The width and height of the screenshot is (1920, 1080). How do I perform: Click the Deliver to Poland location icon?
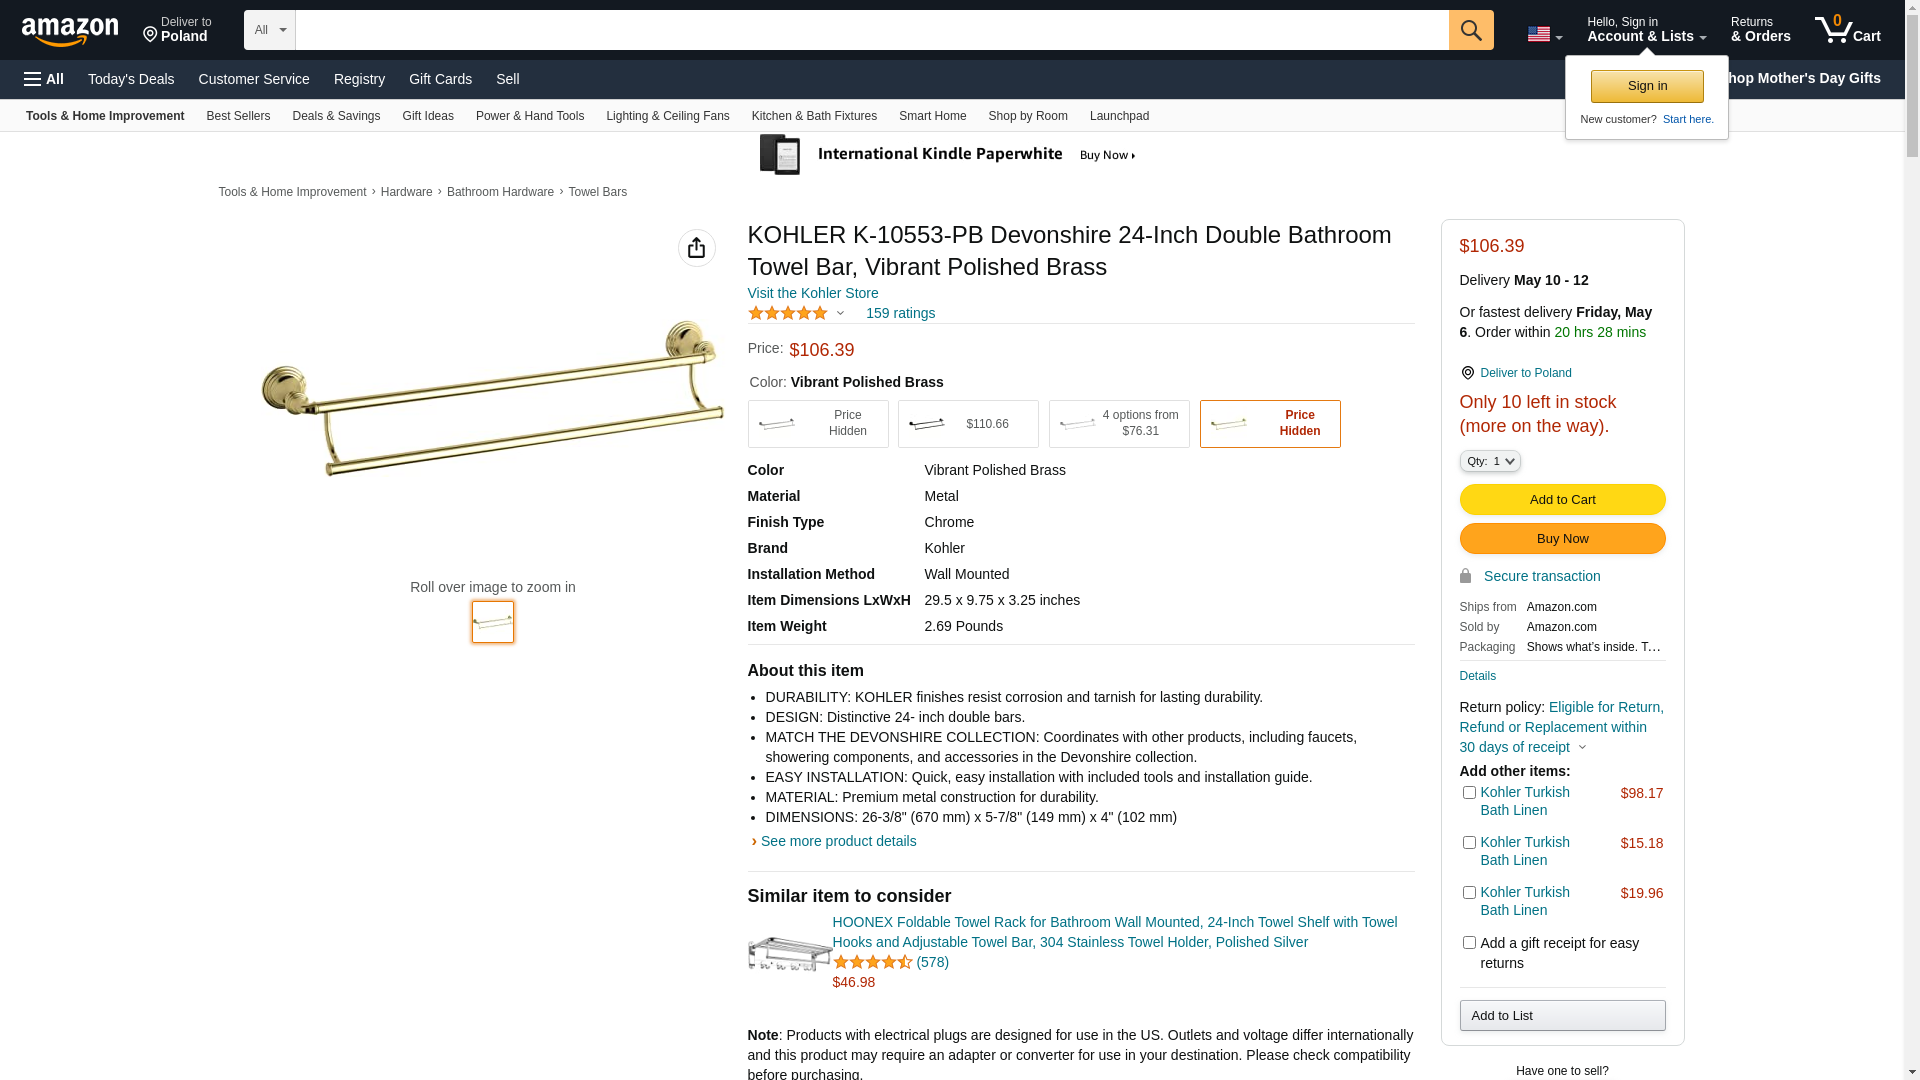pos(150,35)
